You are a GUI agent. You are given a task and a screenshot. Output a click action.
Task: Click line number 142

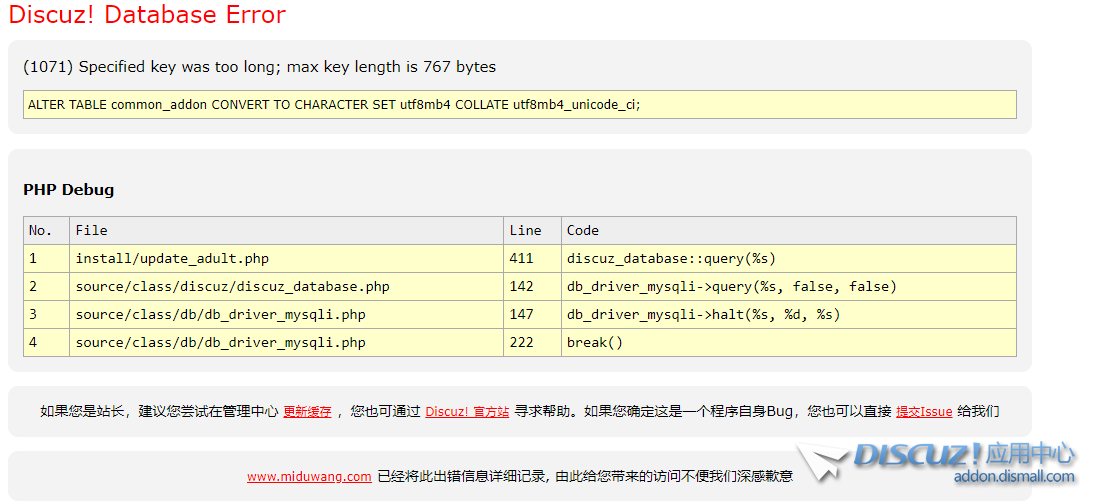point(533,287)
